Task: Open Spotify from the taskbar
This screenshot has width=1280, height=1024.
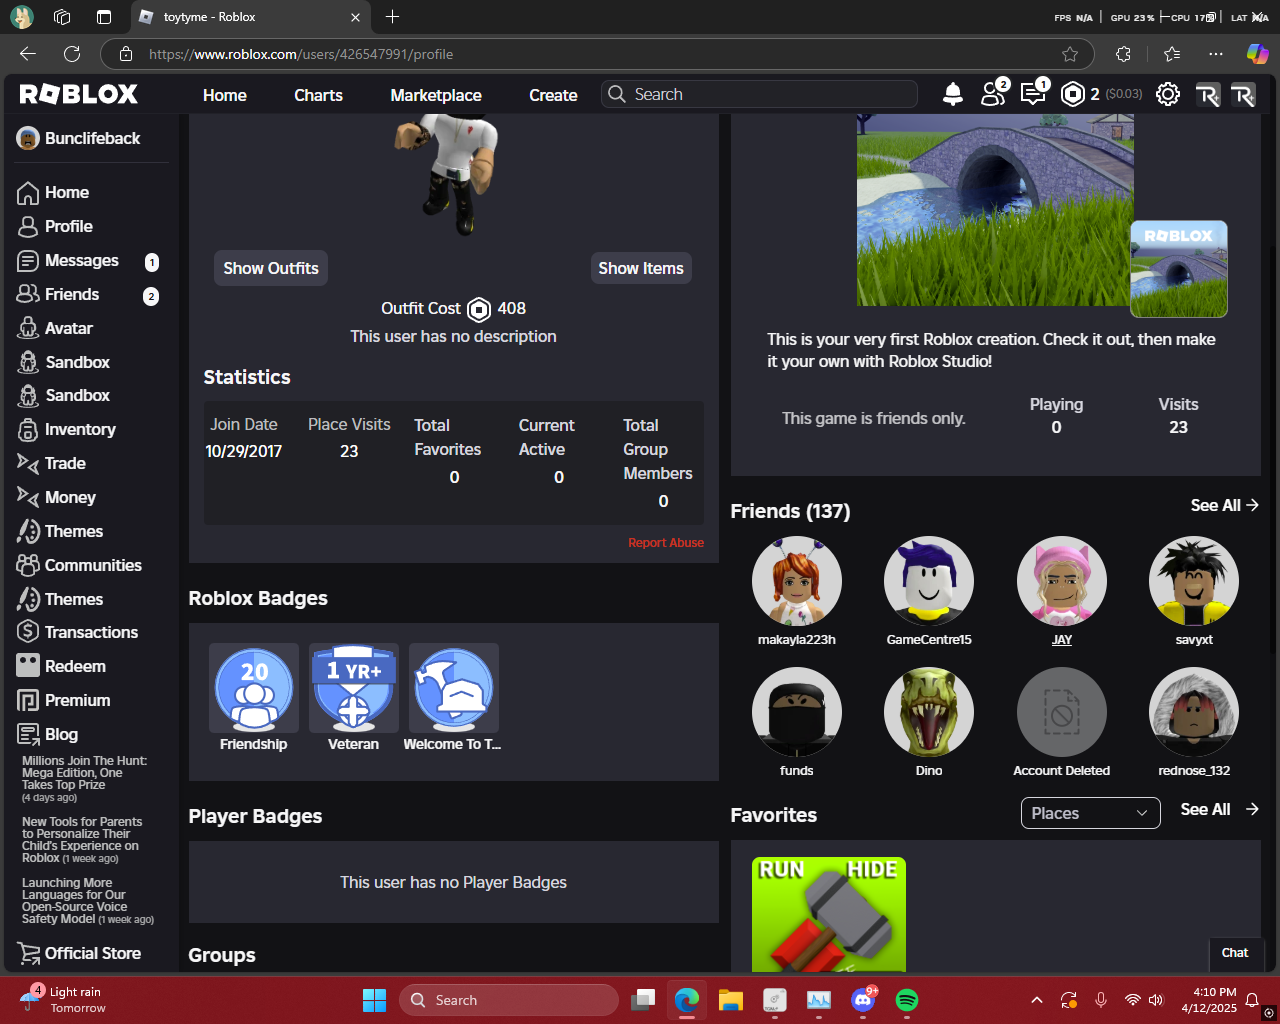Action: pos(907,1000)
